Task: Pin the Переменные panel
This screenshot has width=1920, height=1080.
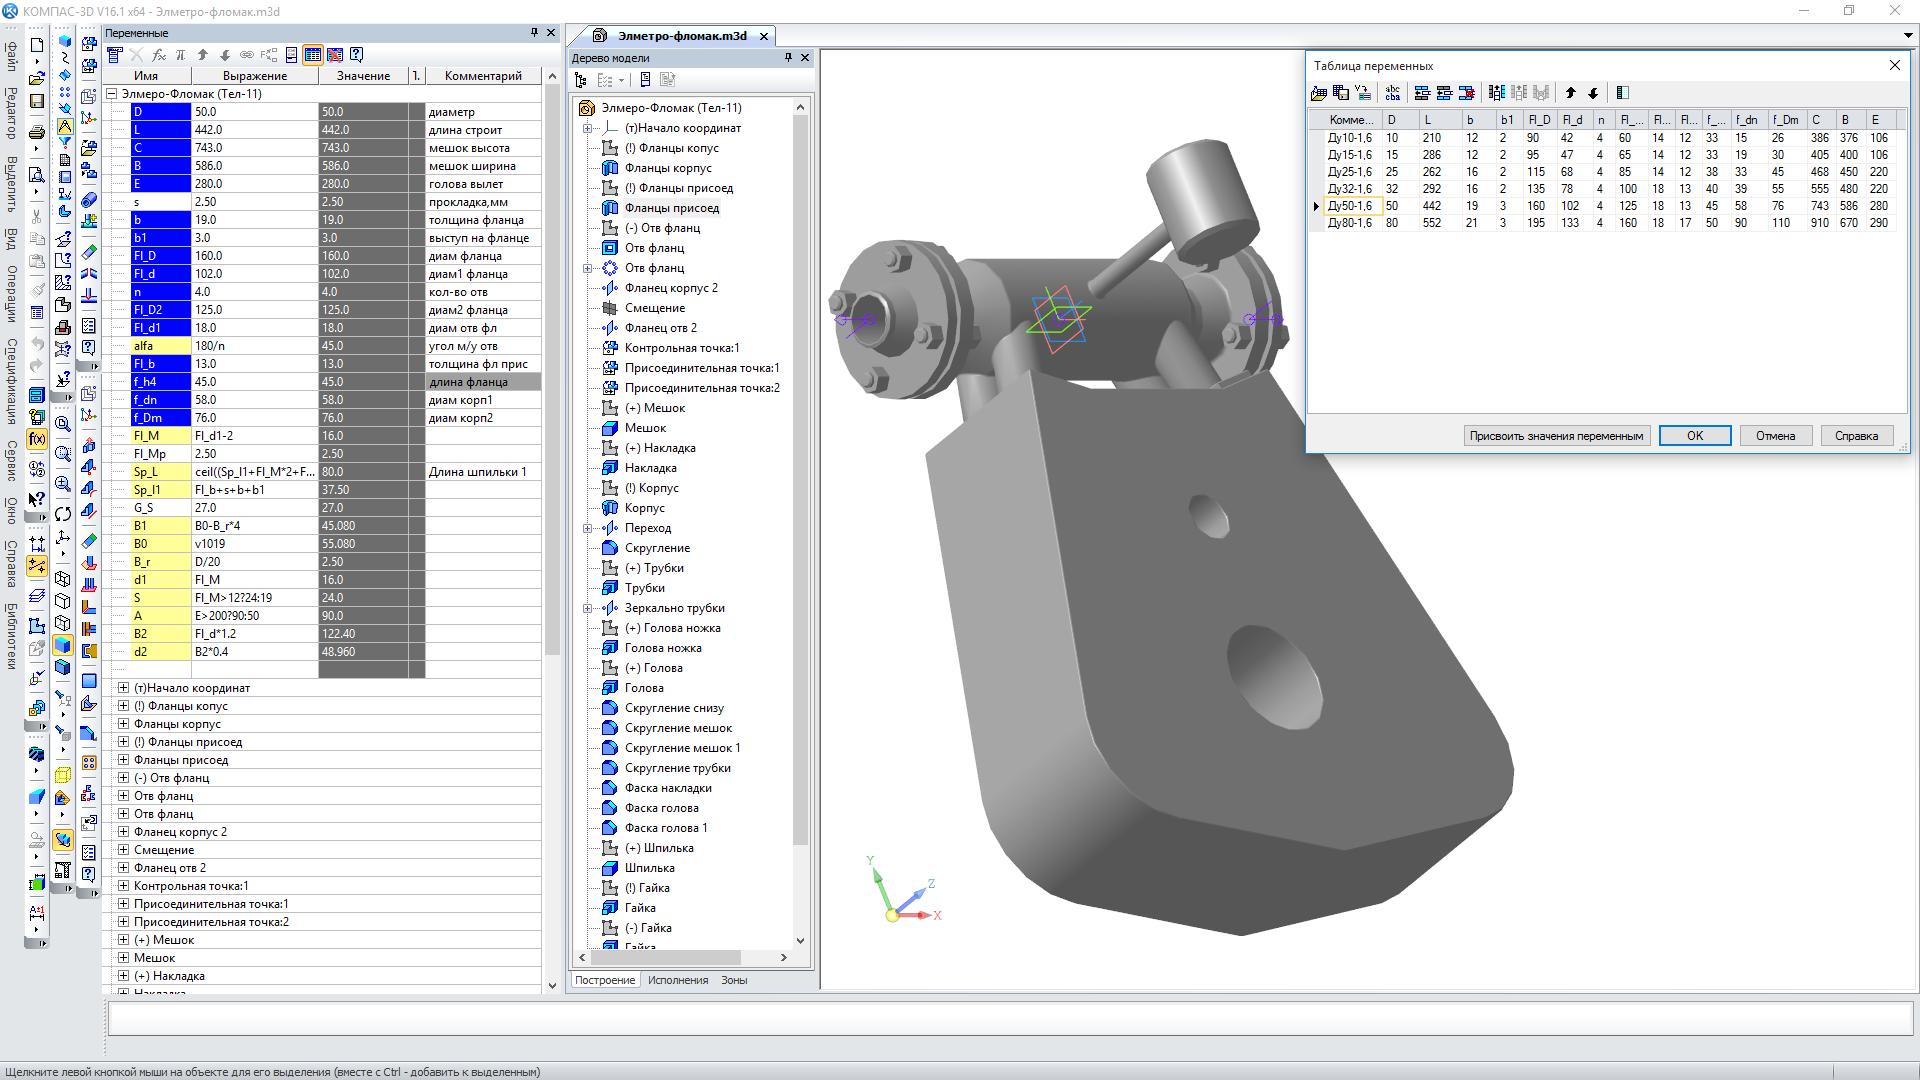Action: coord(534,33)
